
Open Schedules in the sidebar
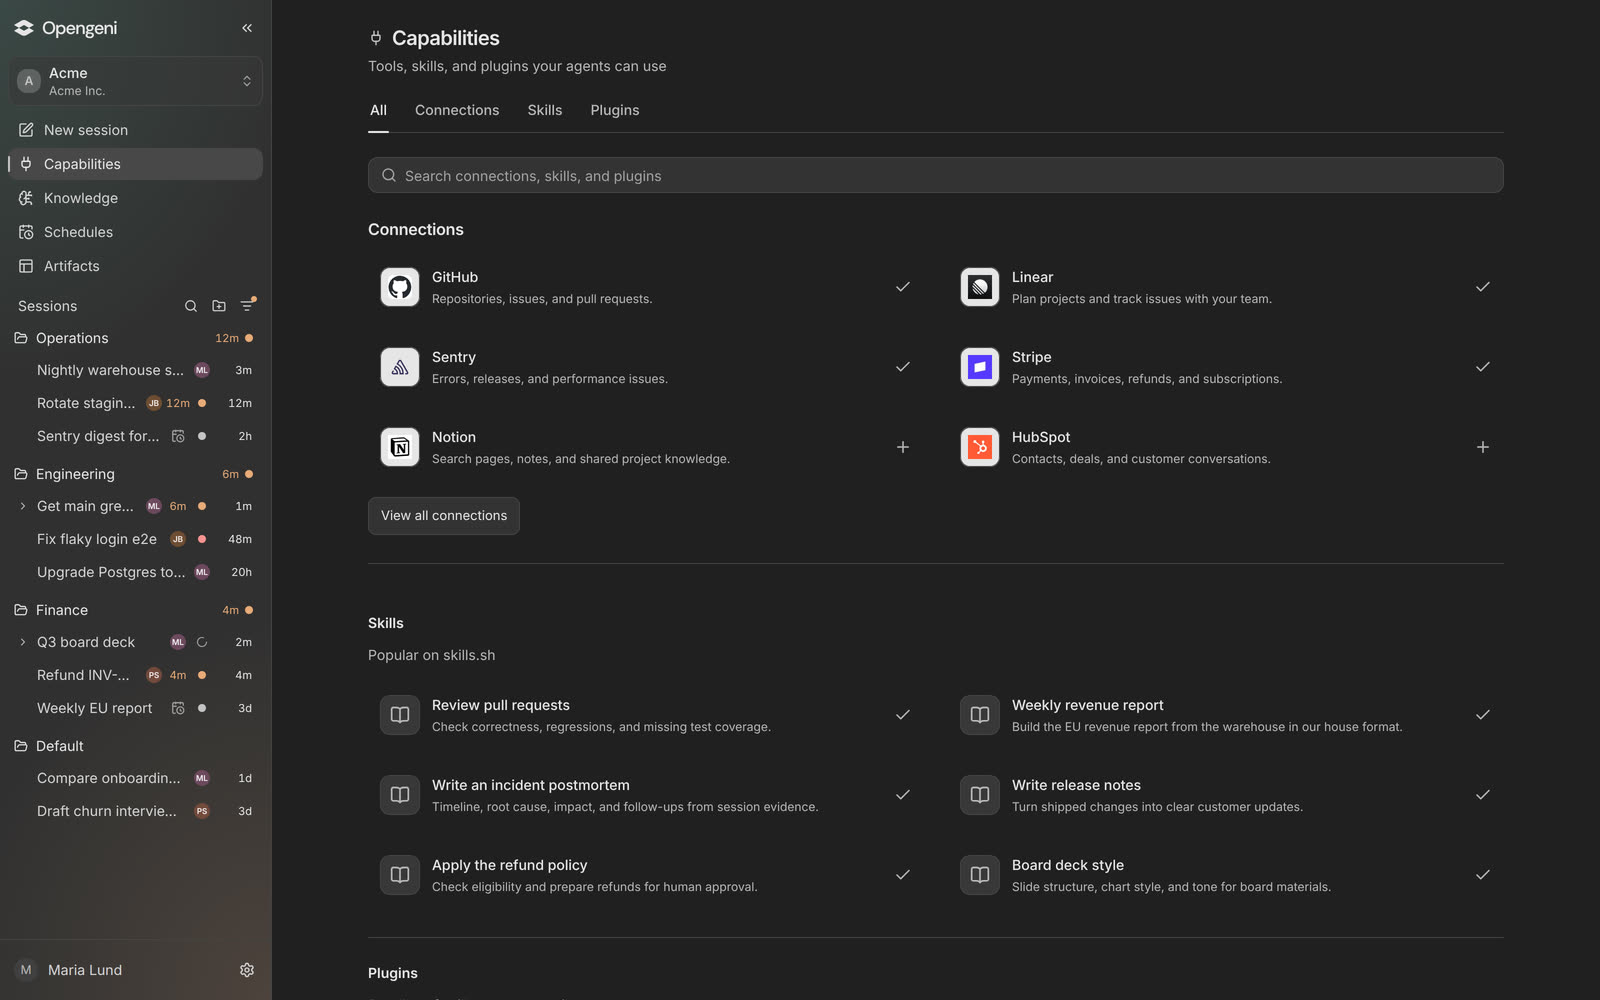coord(136,232)
